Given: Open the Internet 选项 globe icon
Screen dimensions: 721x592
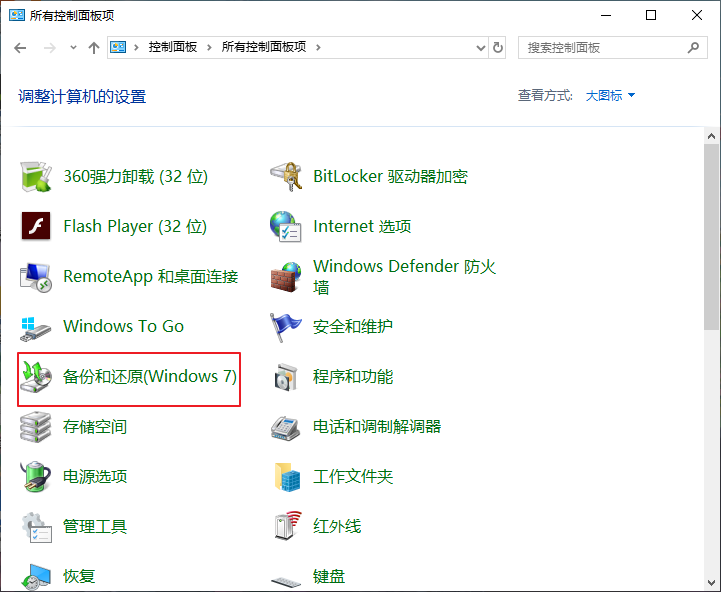Looking at the screenshot, I should coord(286,227).
